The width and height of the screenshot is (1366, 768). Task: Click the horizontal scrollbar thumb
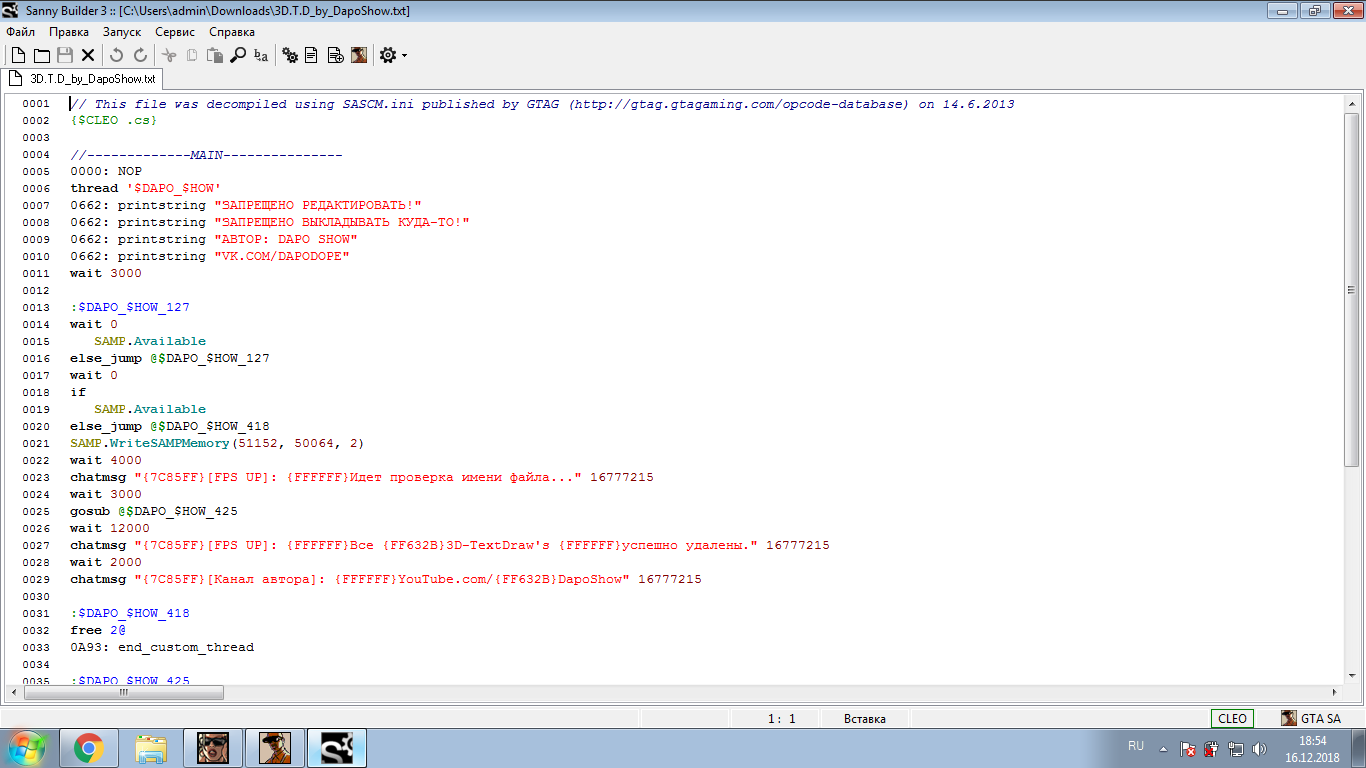[123, 692]
